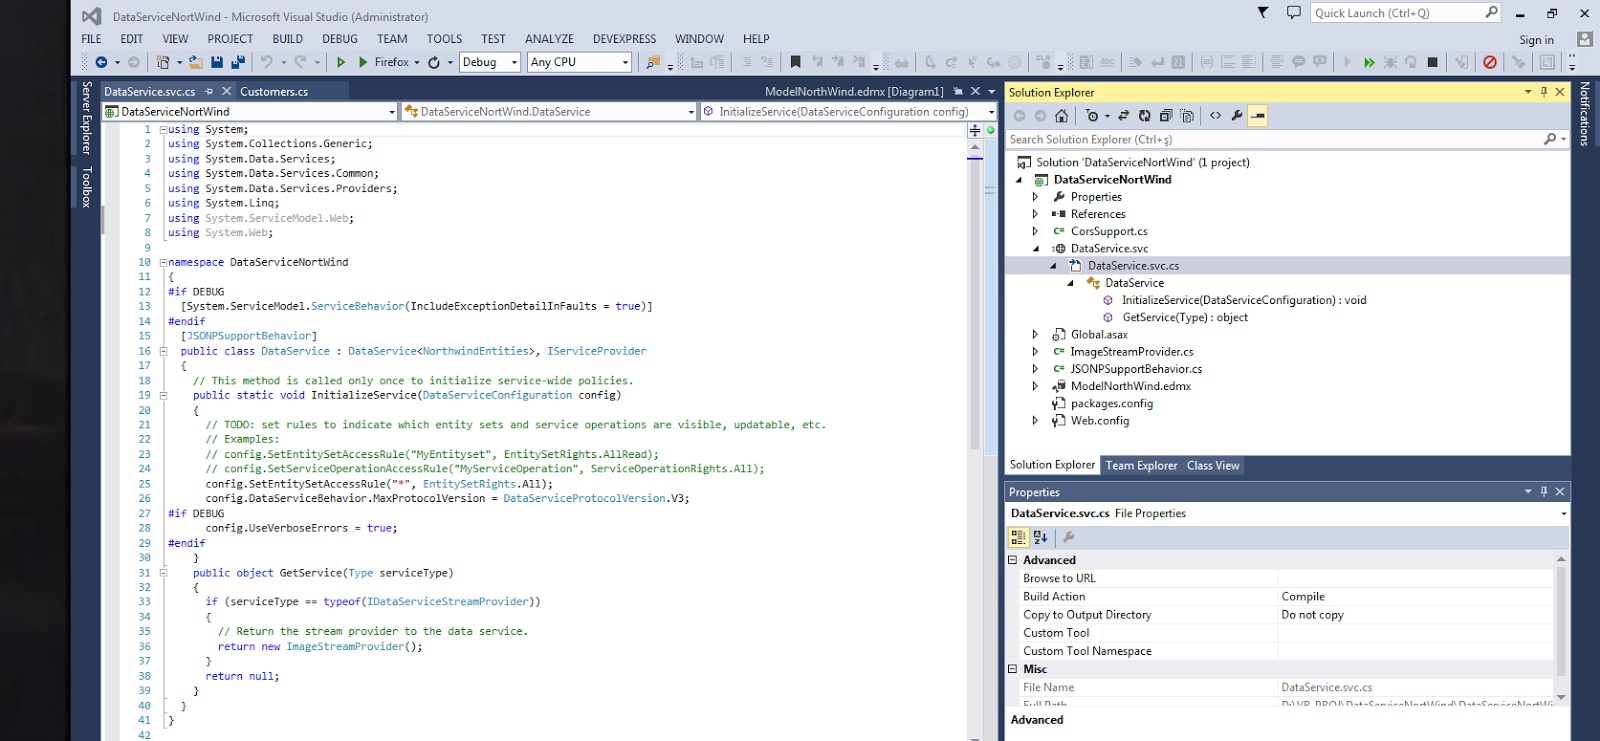Click the Property Pages wrench icon
Screen dimensions: 1600x741
pyautogui.click(x=1068, y=537)
